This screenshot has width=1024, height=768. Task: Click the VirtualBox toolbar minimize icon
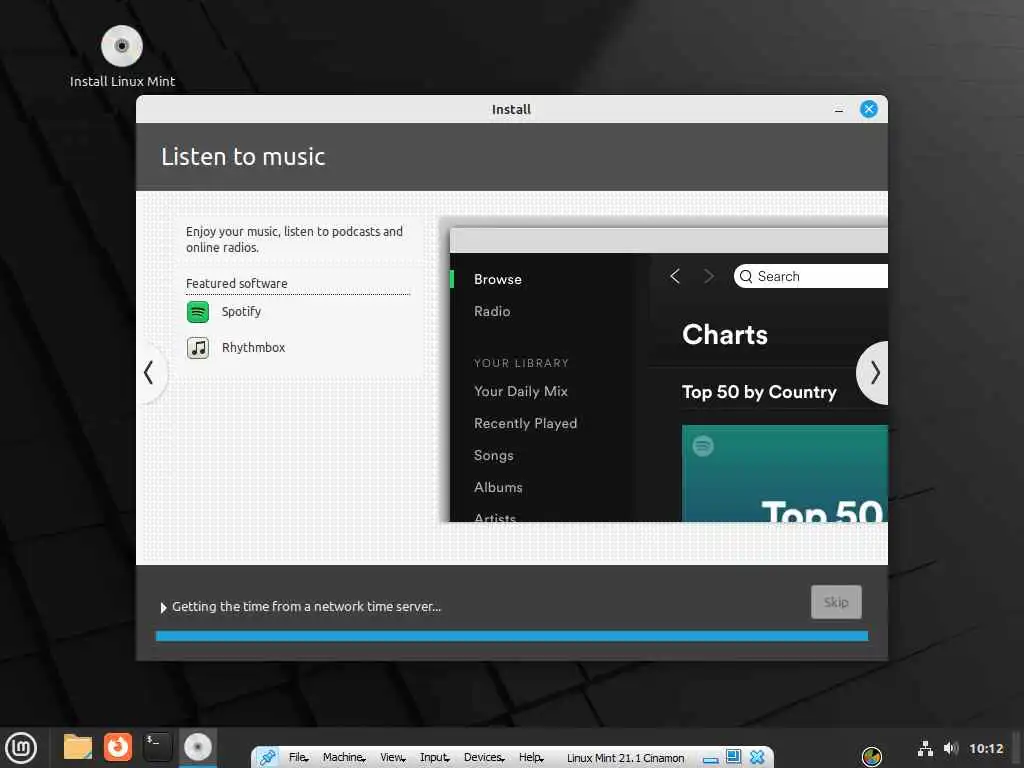click(x=711, y=760)
